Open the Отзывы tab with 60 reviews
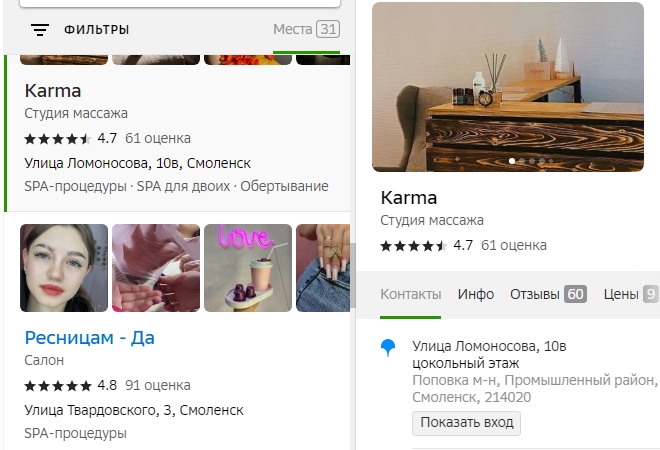The width and height of the screenshot is (660, 450). click(x=548, y=294)
